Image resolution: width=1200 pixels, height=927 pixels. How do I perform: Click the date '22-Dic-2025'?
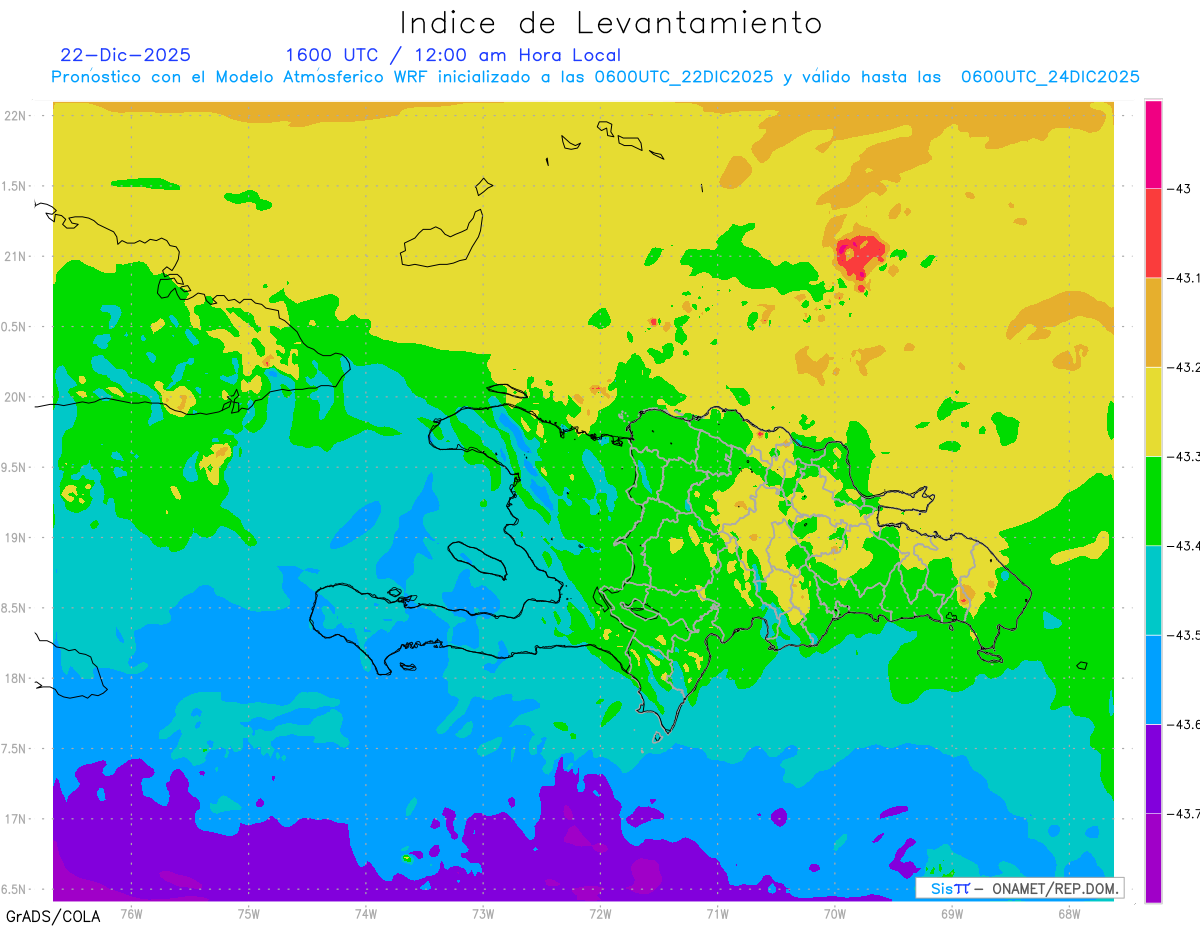click(x=125, y=55)
